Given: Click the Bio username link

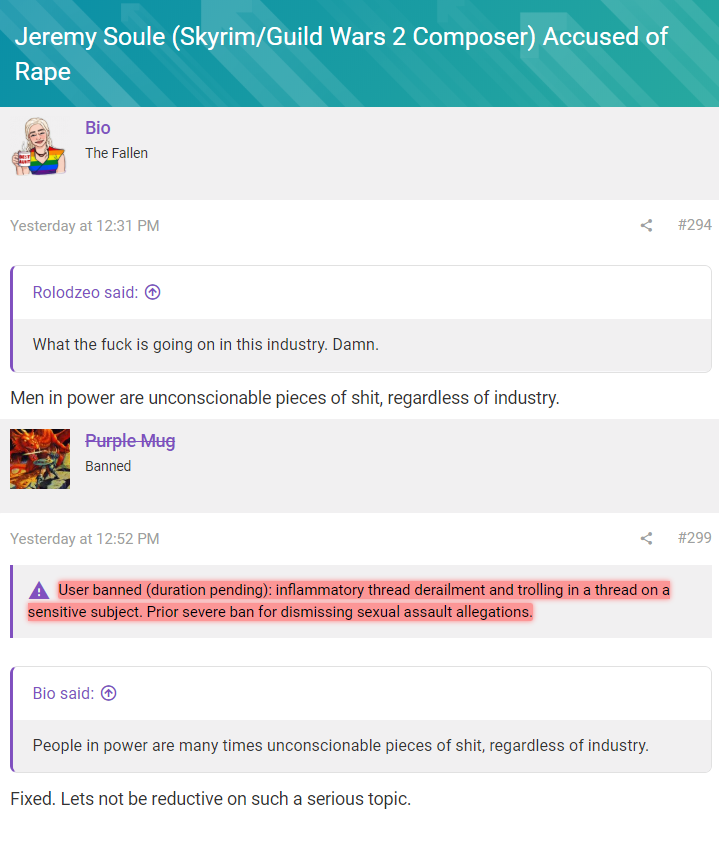Looking at the screenshot, I should click(x=98, y=128).
